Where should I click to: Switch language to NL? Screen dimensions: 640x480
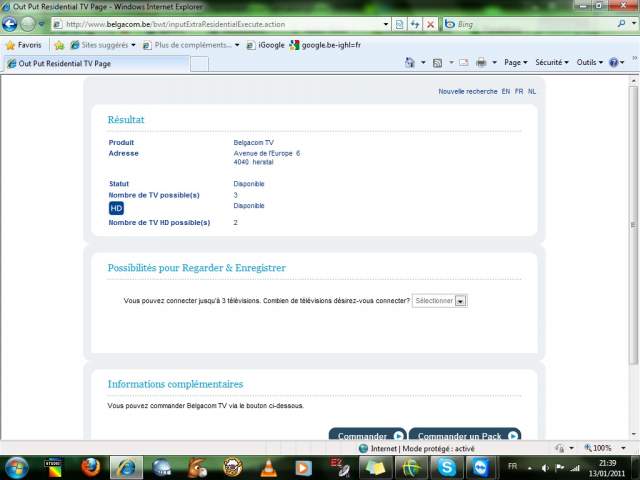[x=532, y=91]
